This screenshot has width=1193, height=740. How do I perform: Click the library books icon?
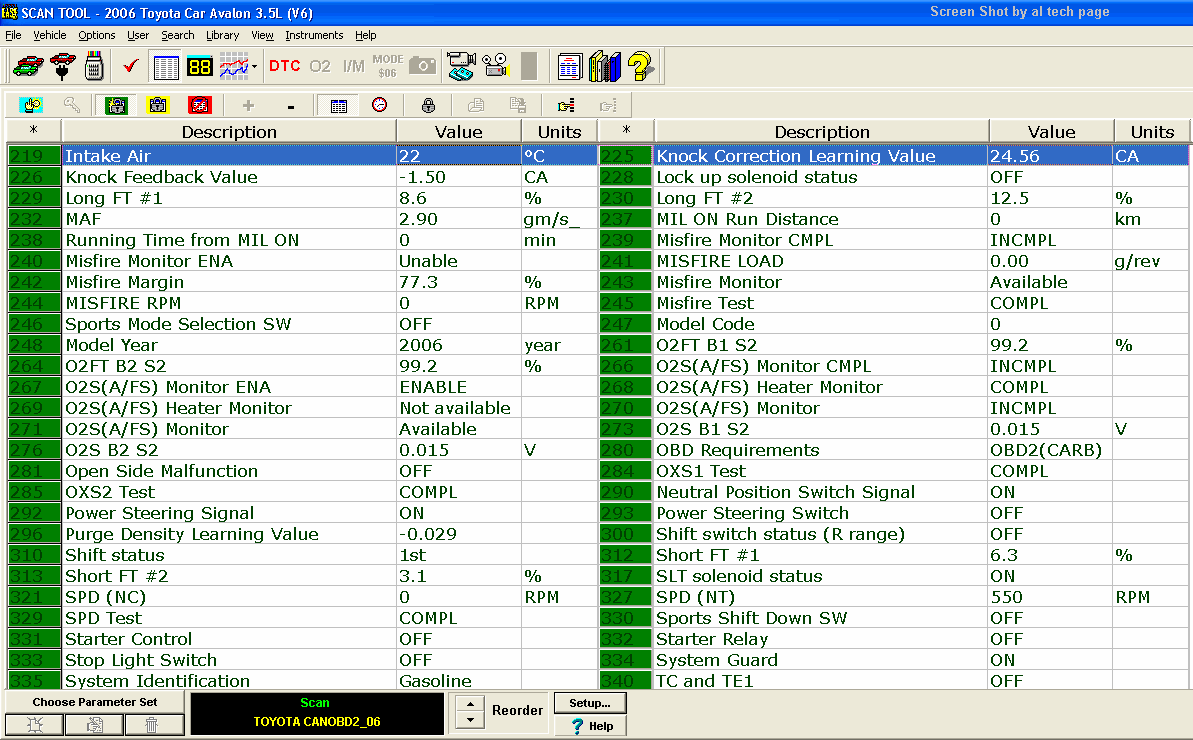[605, 66]
